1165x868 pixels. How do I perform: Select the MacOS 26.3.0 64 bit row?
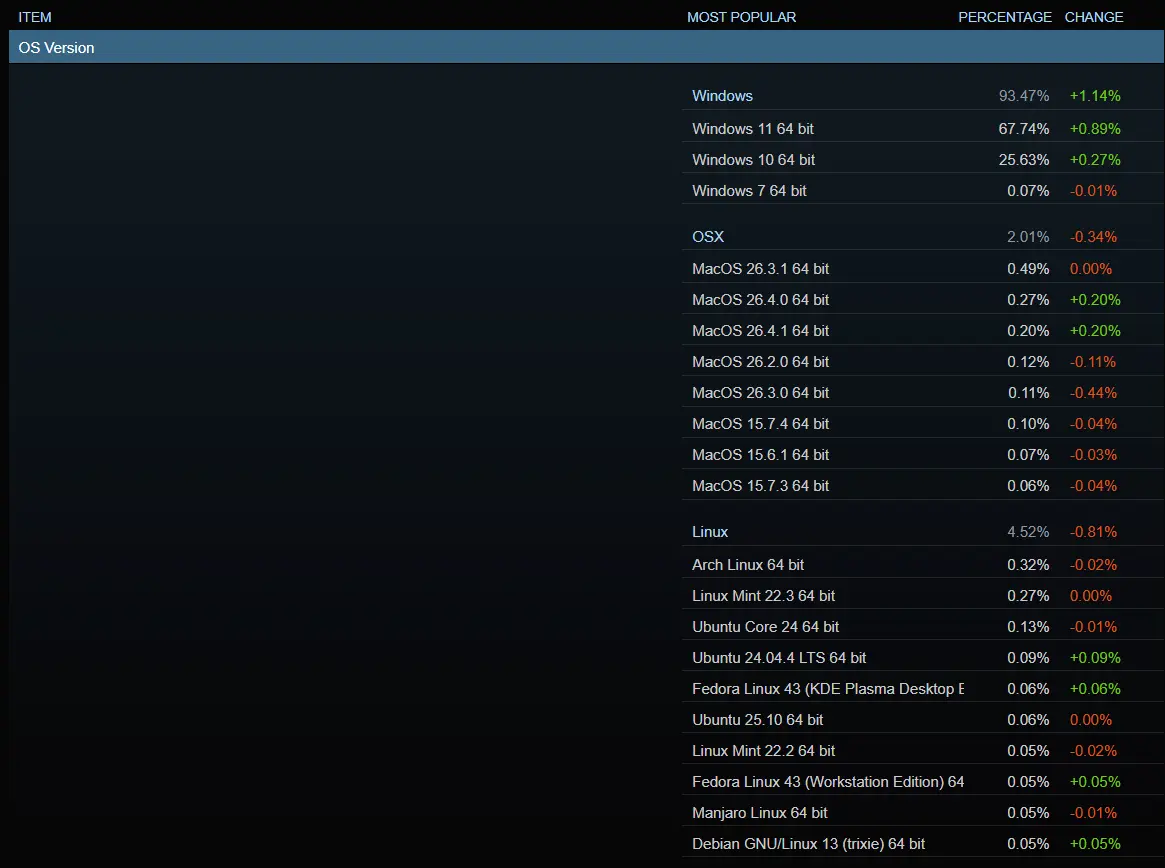point(923,392)
